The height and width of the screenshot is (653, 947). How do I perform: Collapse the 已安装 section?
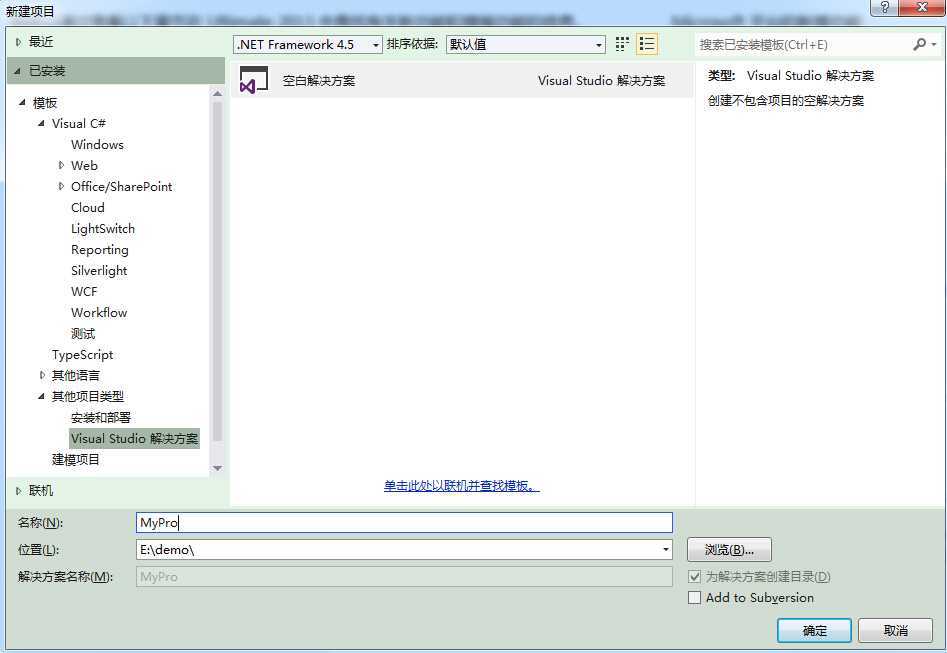click(18, 71)
